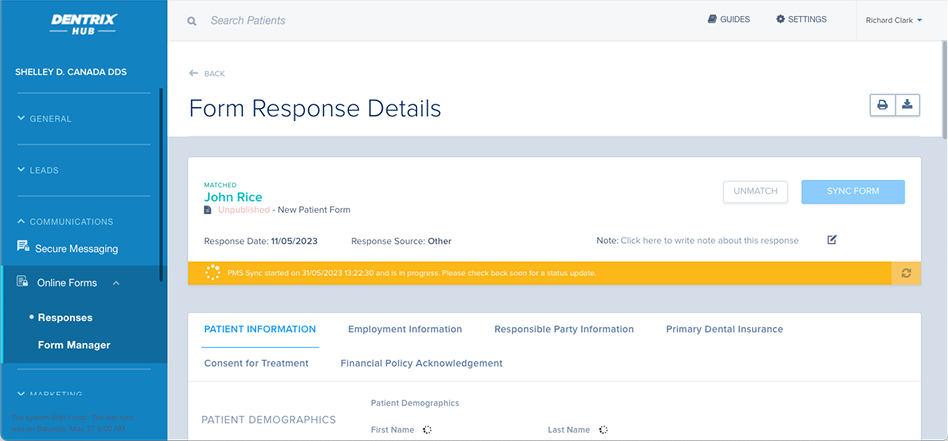Click the main page vertical scrollbar
Image resolution: width=948 pixels, height=441 pixels.
(944, 88)
